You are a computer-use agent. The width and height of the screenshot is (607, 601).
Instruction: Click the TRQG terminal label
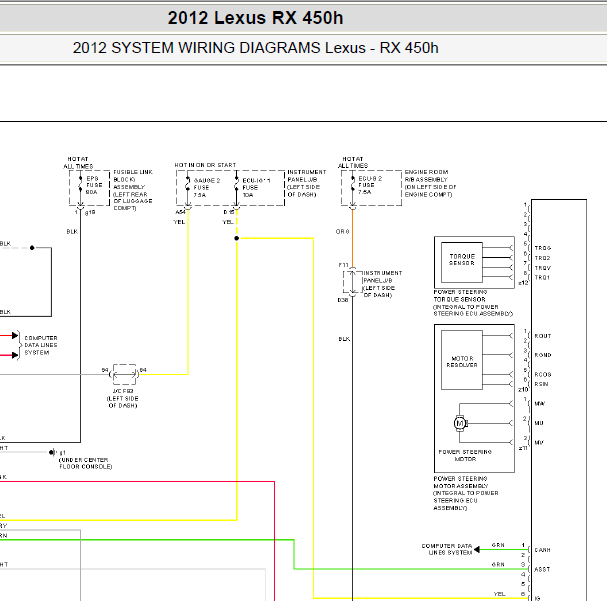[x=543, y=248]
